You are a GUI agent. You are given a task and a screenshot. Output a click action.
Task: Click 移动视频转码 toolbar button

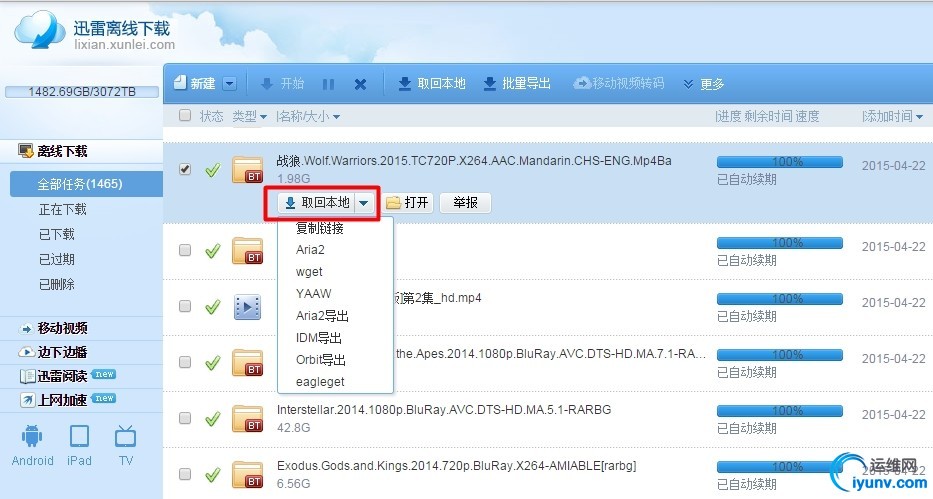[619, 83]
